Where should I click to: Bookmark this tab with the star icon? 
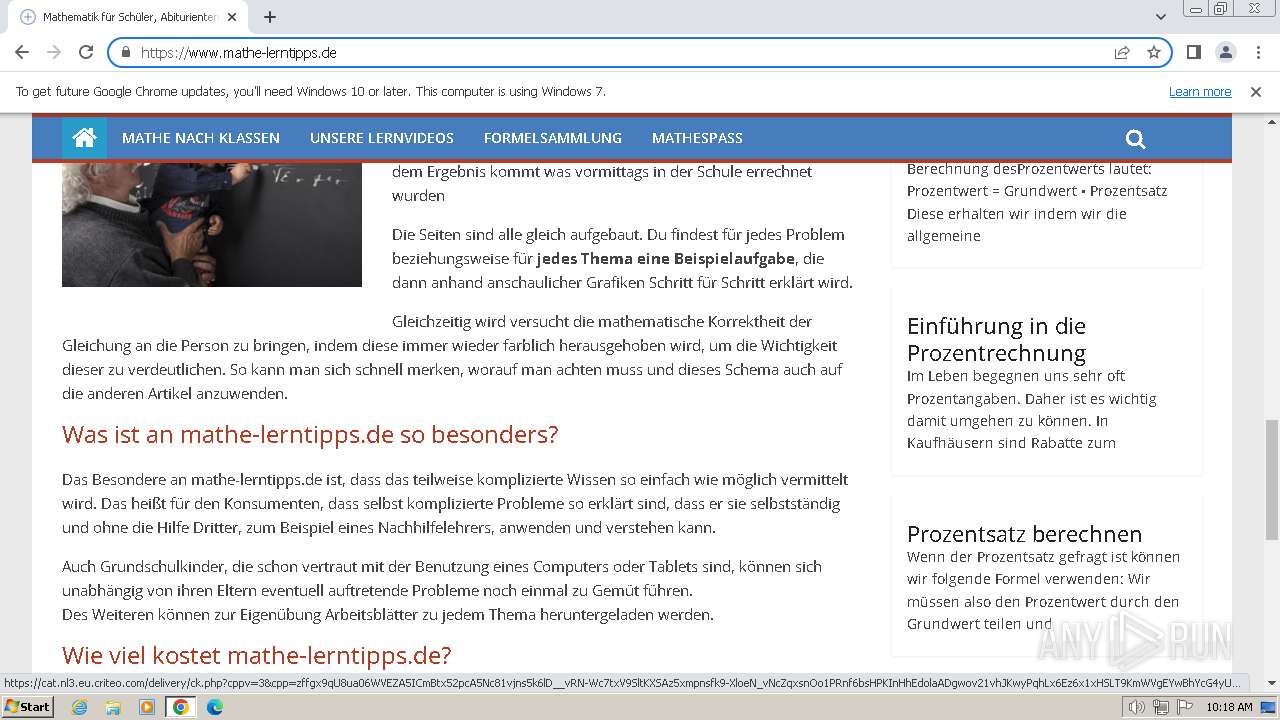(1154, 52)
